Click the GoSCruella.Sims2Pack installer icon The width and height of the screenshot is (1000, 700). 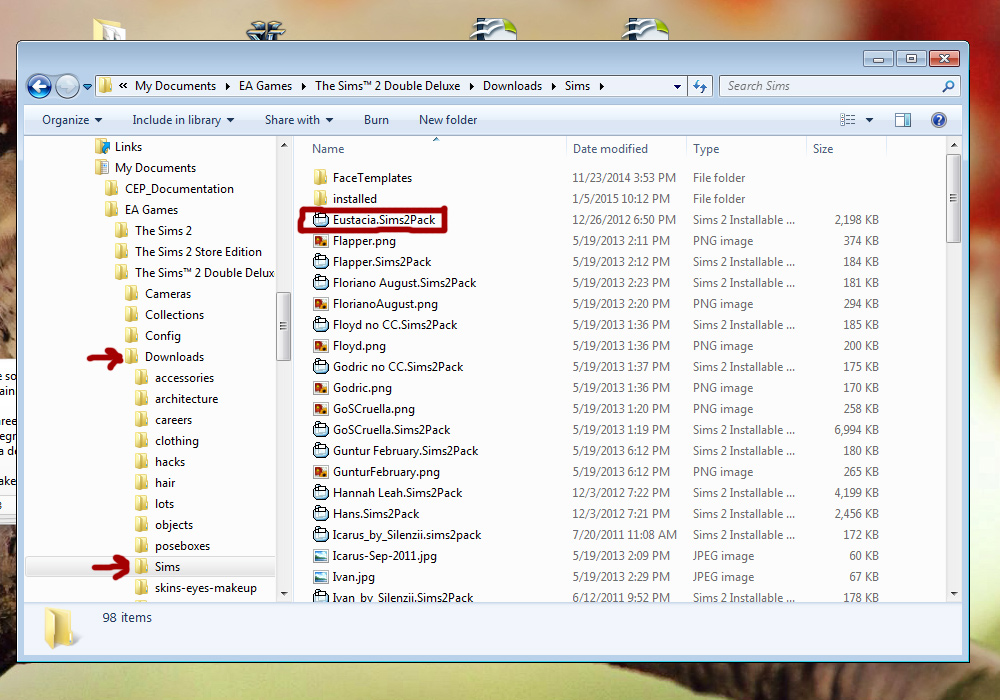pos(322,429)
